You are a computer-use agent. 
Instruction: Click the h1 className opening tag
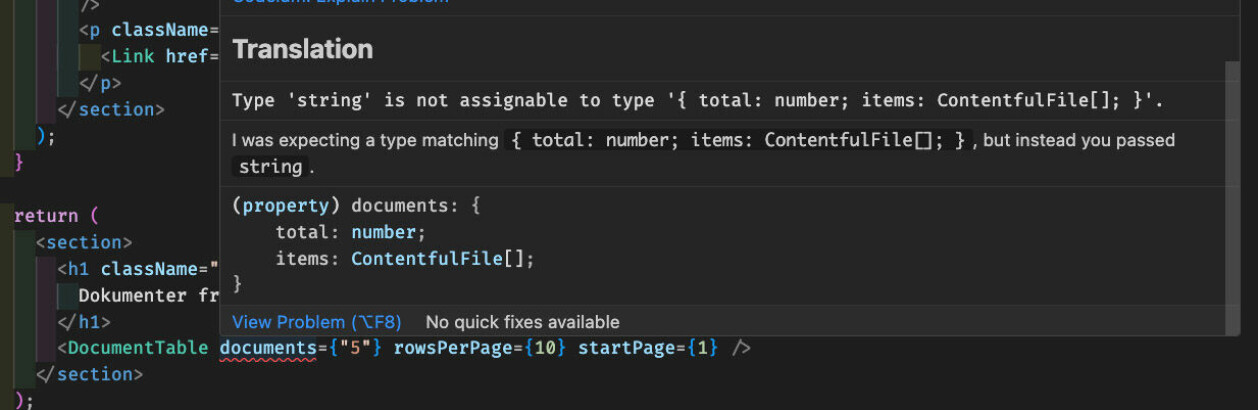[x=138, y=269]
